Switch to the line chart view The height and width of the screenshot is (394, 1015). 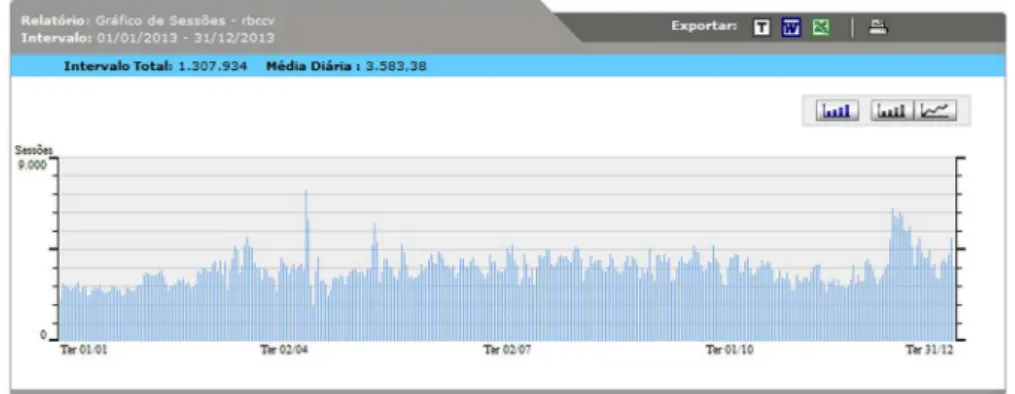[x=935, y=111]
